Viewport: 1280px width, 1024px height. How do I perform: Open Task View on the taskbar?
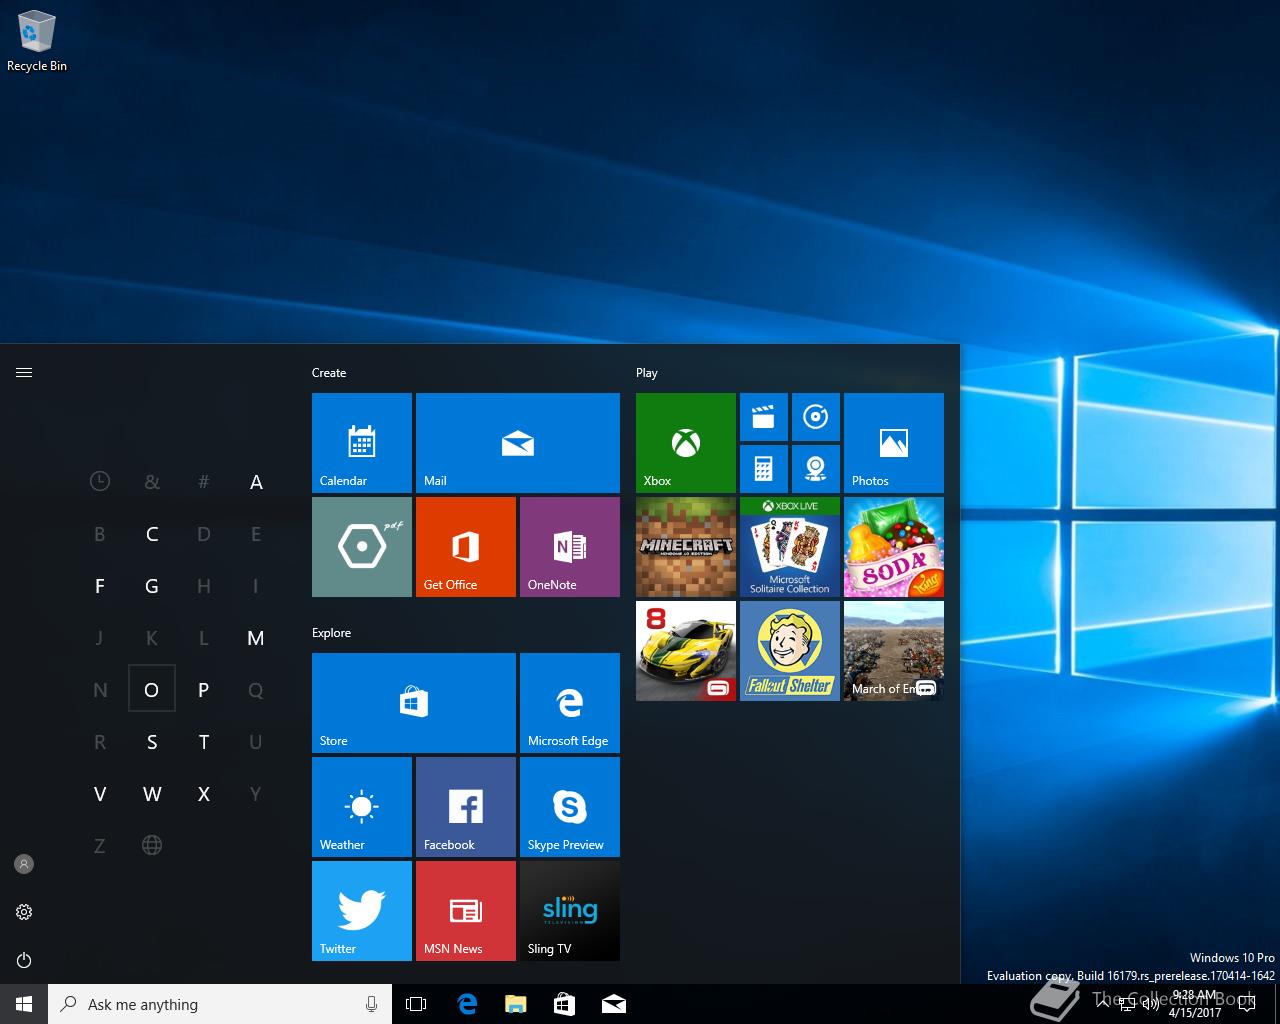pos(416,1004)
